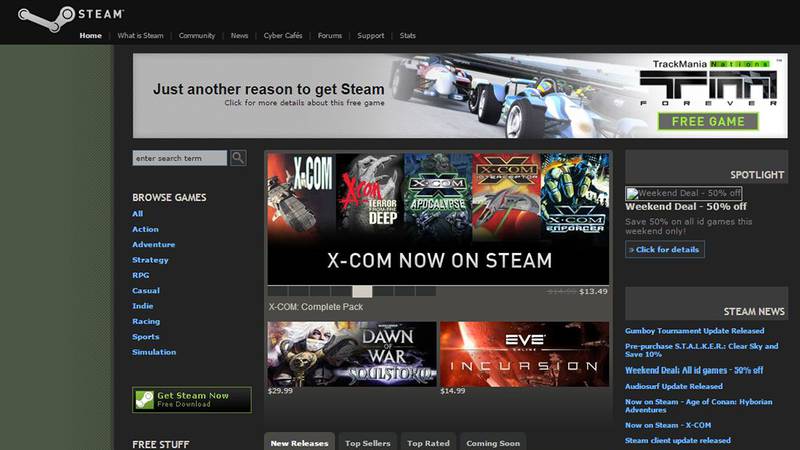The image size is (800, 450).
Task: Click the magnifier search button
Action: point(238,158)
